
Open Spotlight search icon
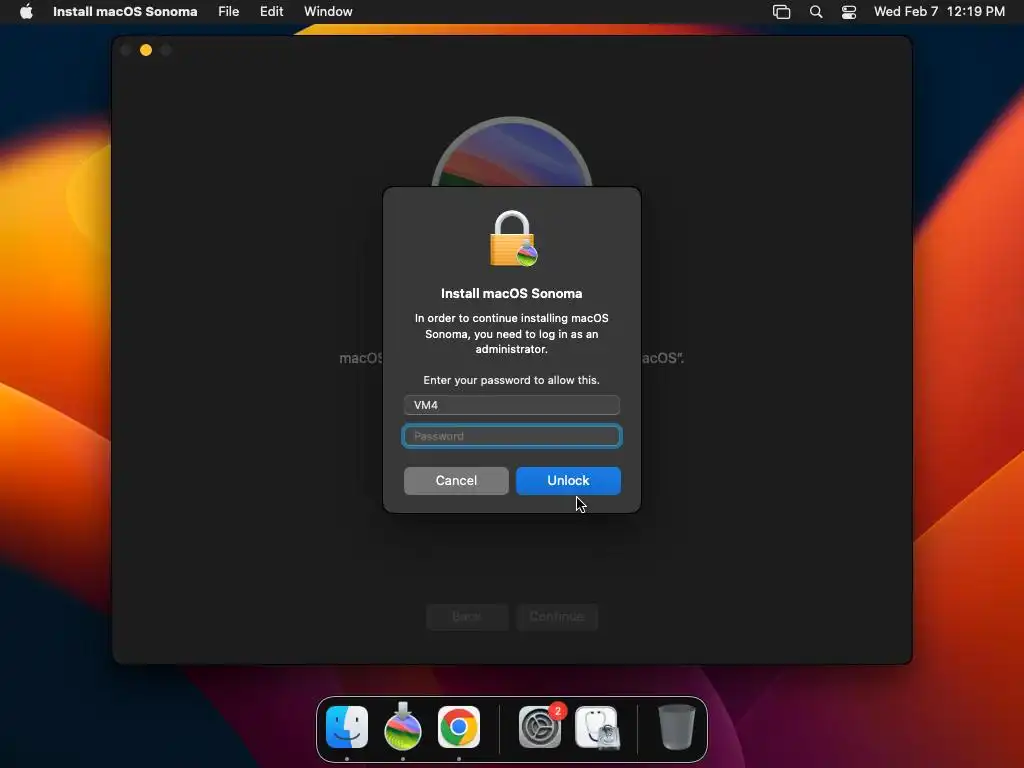pos(816,11)
